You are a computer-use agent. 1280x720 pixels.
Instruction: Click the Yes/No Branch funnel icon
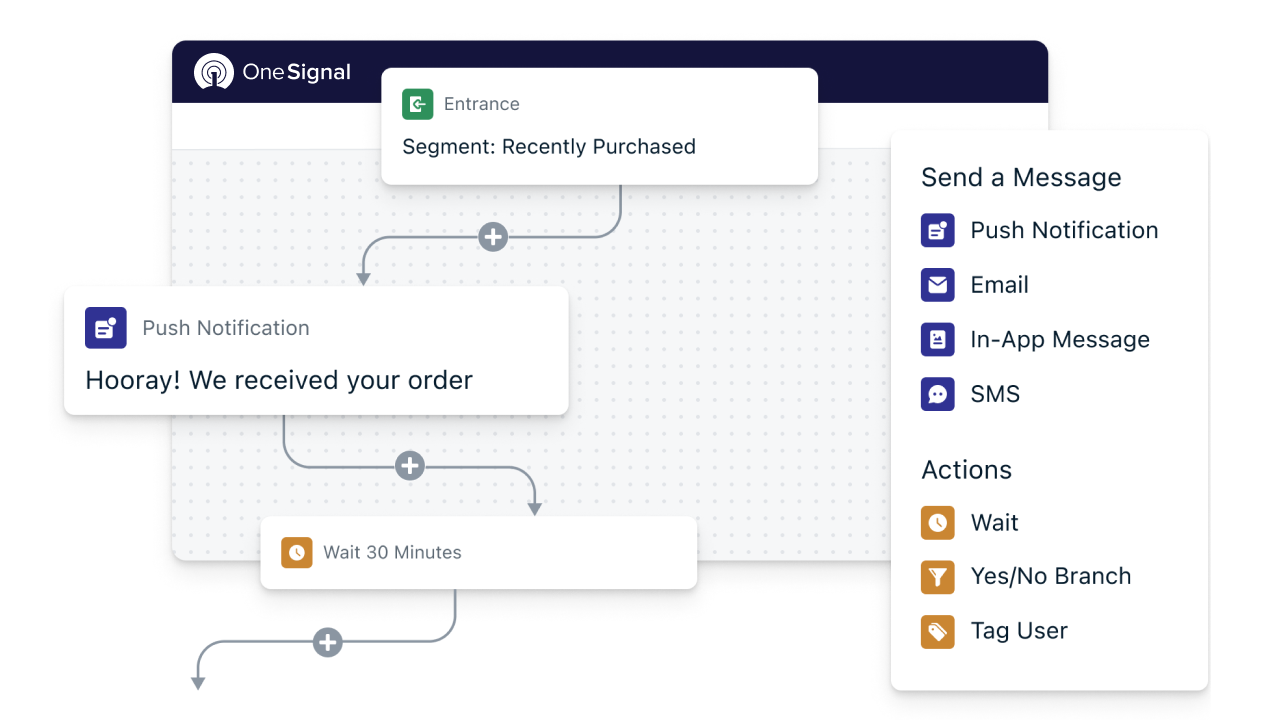pos(937,576)
